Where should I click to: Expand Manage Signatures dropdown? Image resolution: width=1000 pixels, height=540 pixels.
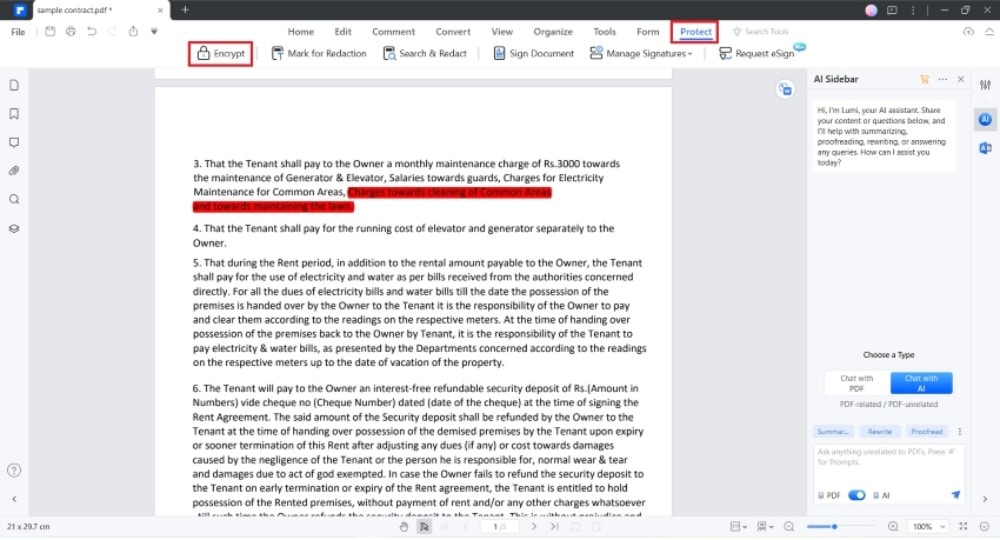pyautogui.click(x=641, y=54)
